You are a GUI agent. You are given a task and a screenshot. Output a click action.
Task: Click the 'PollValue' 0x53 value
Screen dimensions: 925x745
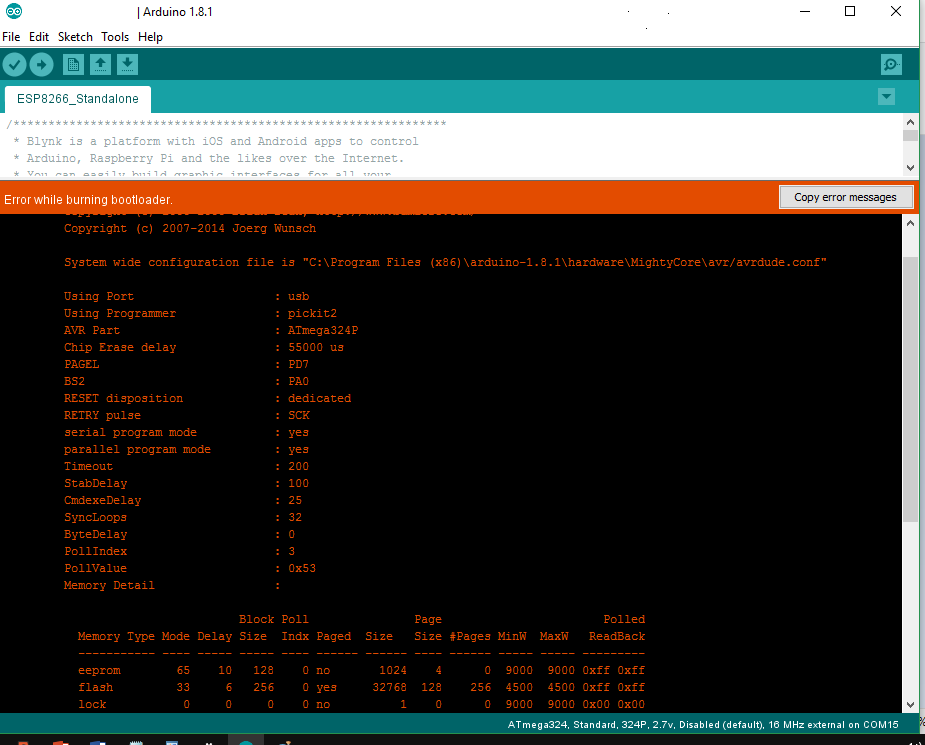(302, 568)
